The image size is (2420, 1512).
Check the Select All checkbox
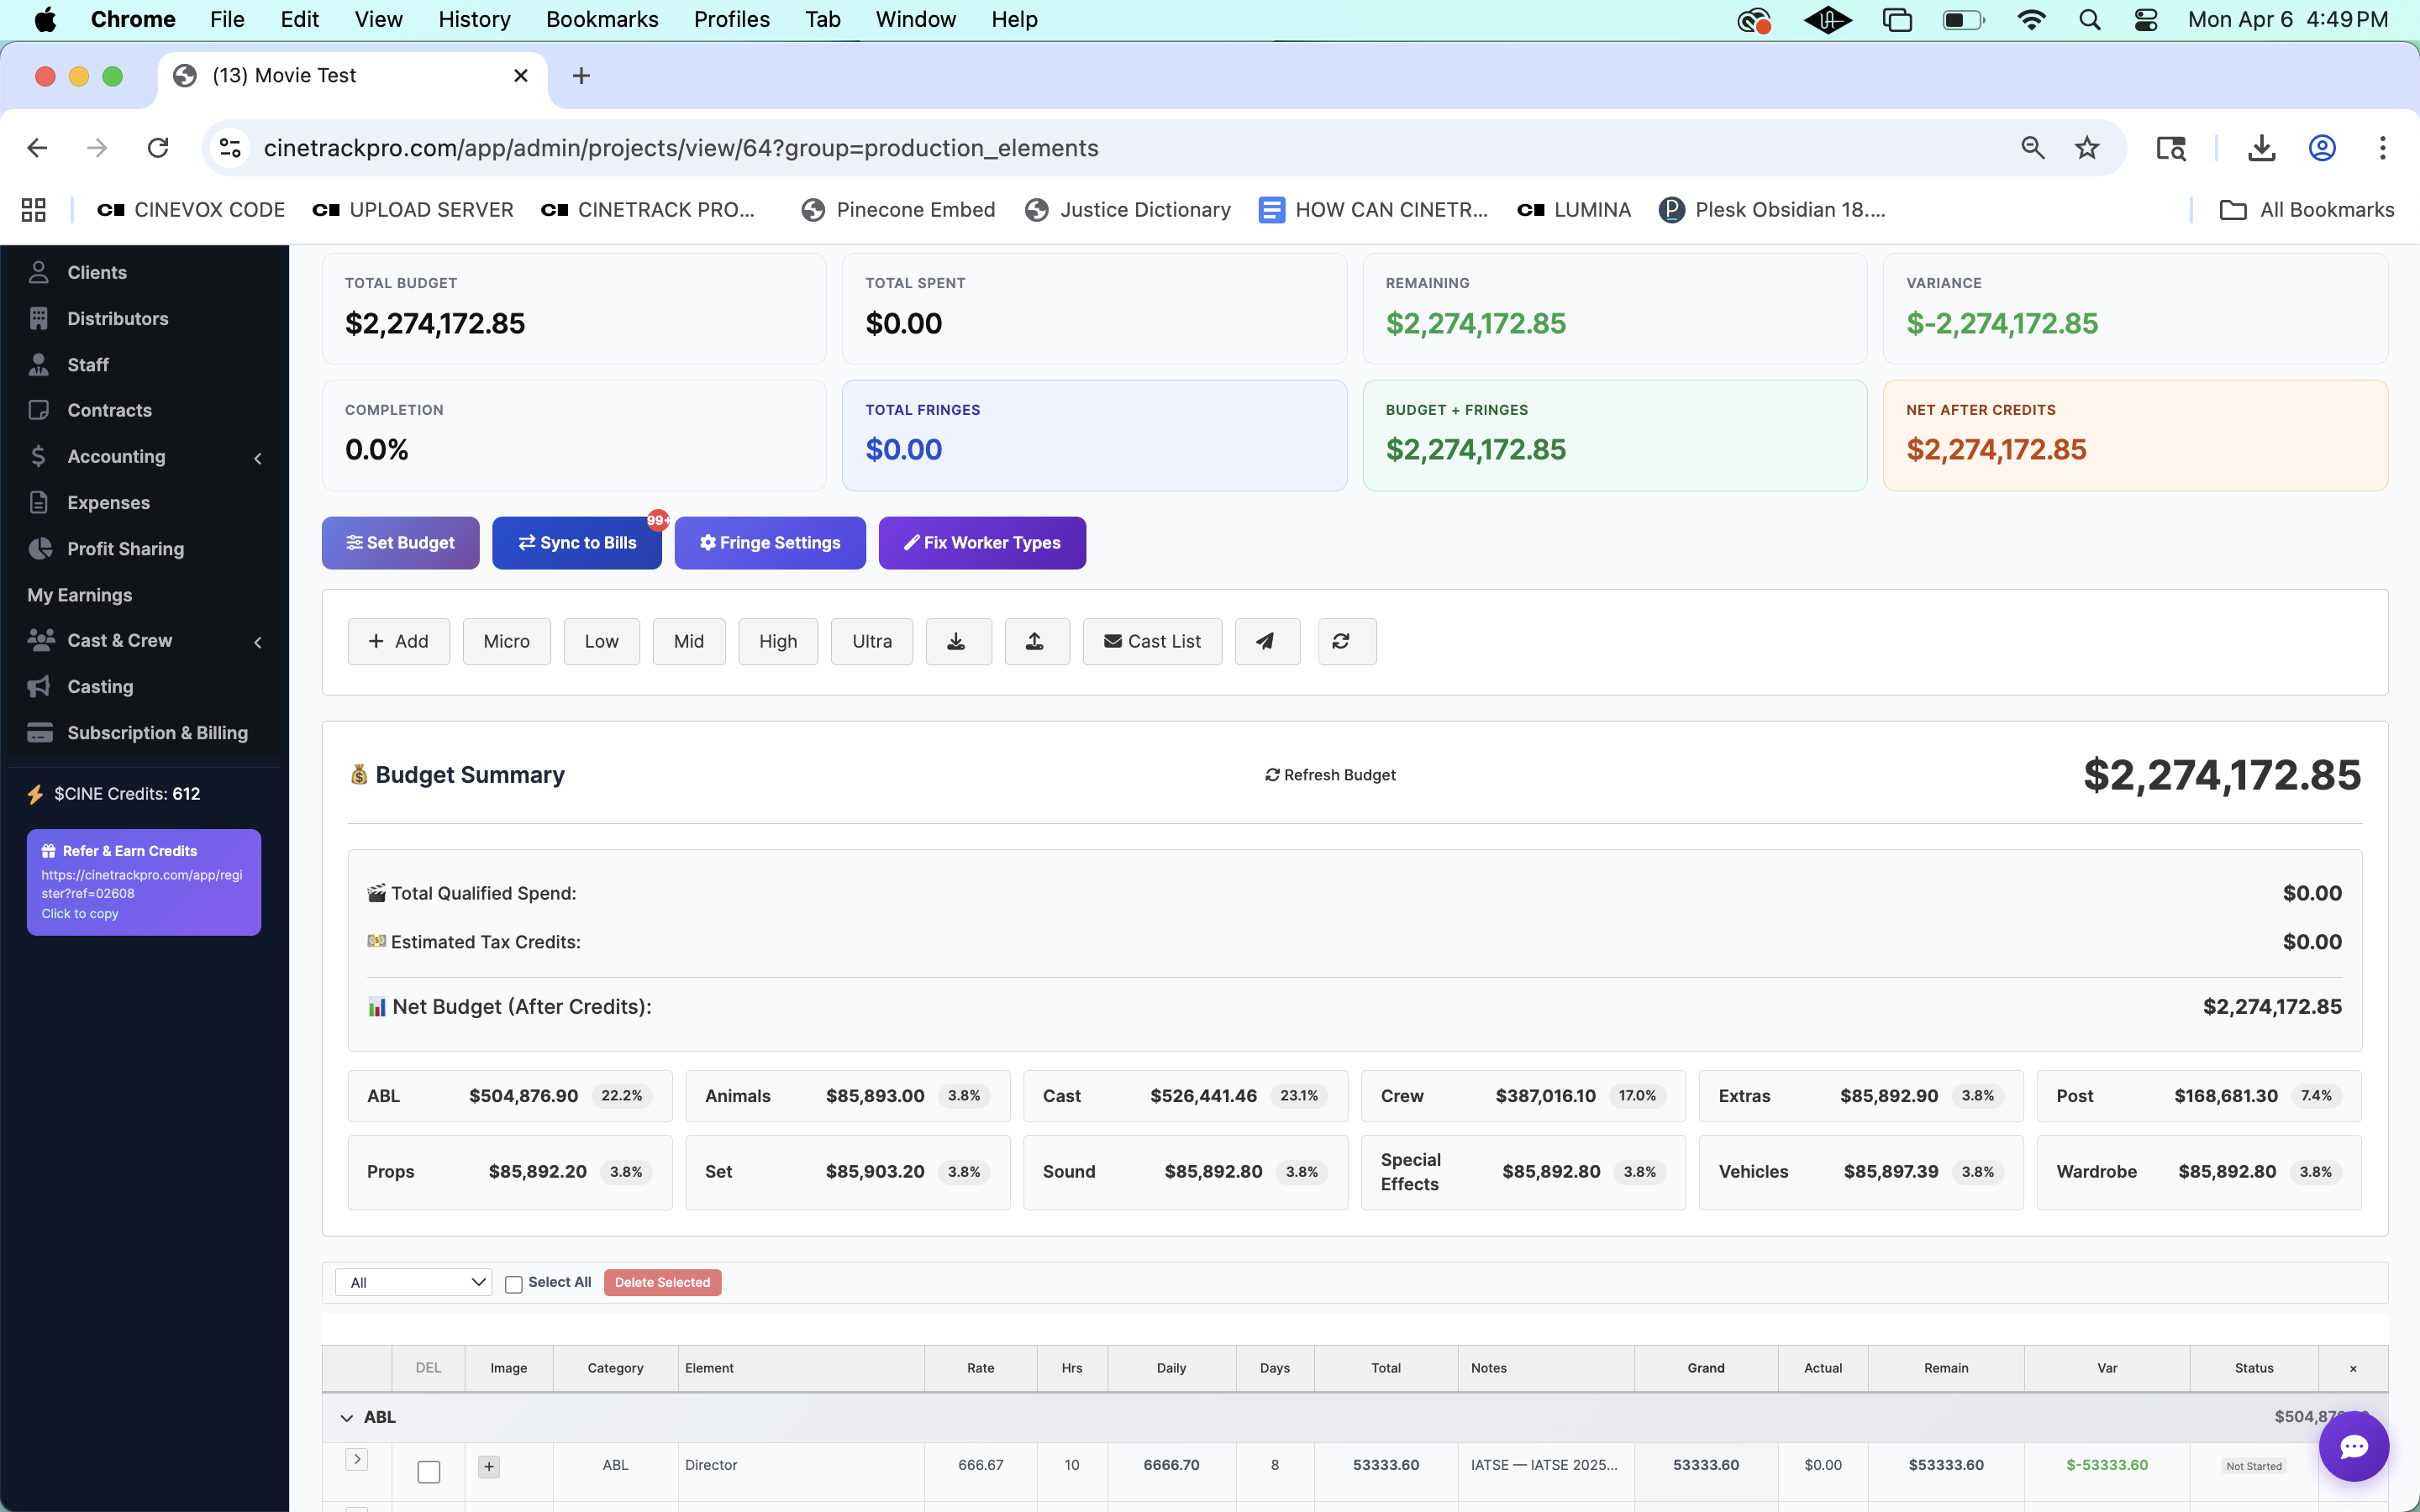pos(514,1284)
